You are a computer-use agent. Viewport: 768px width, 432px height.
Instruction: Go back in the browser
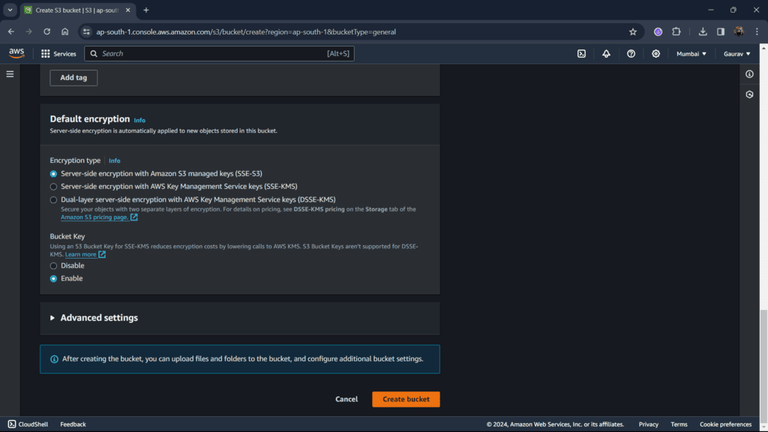(x=11, y=32)
